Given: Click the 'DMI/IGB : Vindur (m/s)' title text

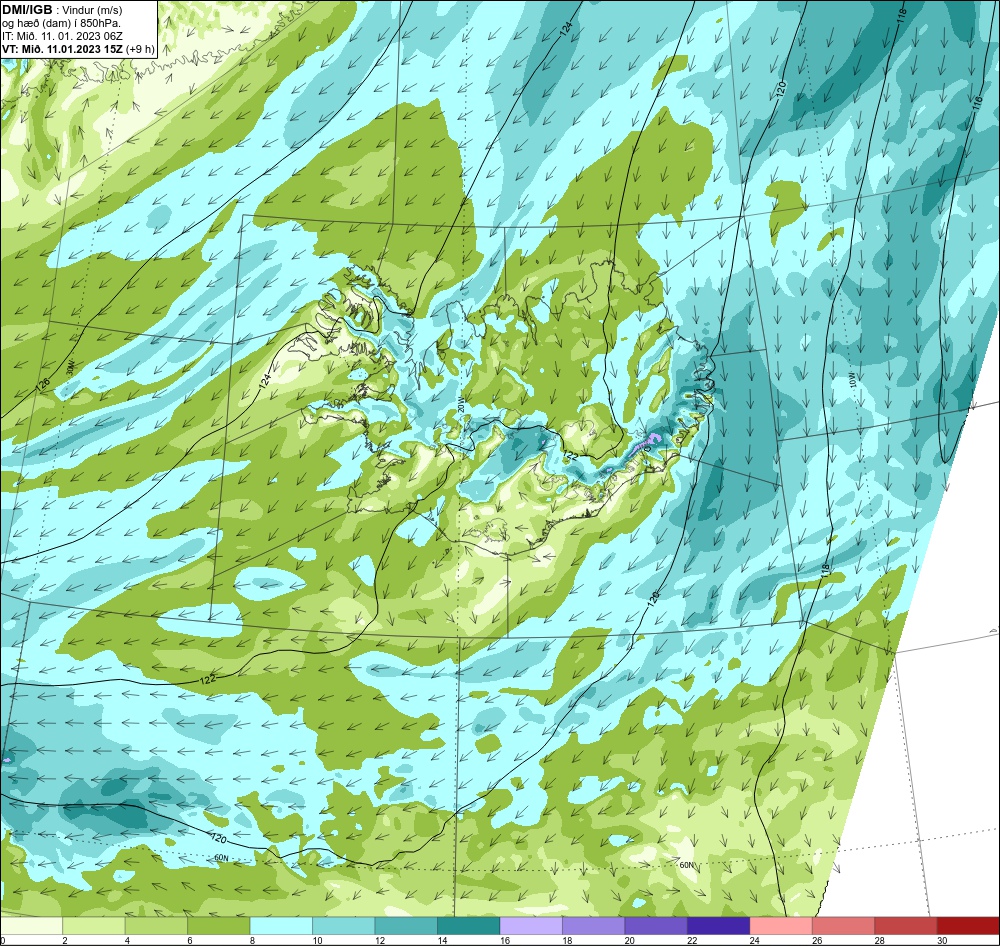Looking at the screenshot, I should [x=62, y=10].
